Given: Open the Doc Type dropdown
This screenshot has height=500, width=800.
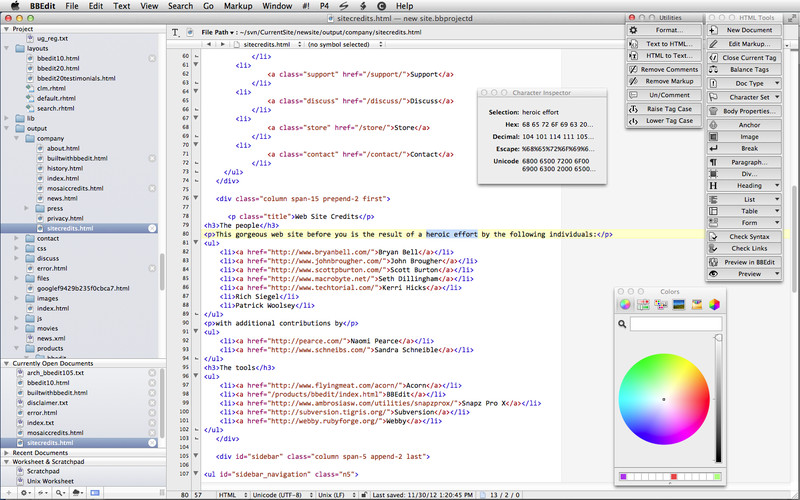Looking at the screenshot, I should pyautogui.click(x=749, y=83).
